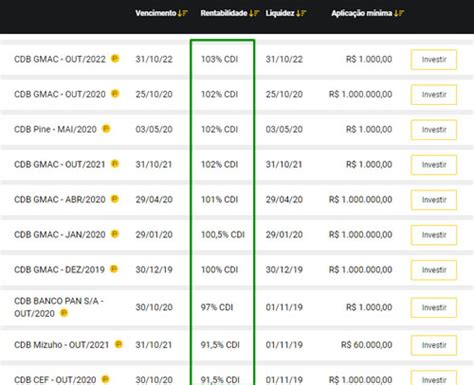
Task: Click the 101% CDI rentabilidade value
Action: 219,200
